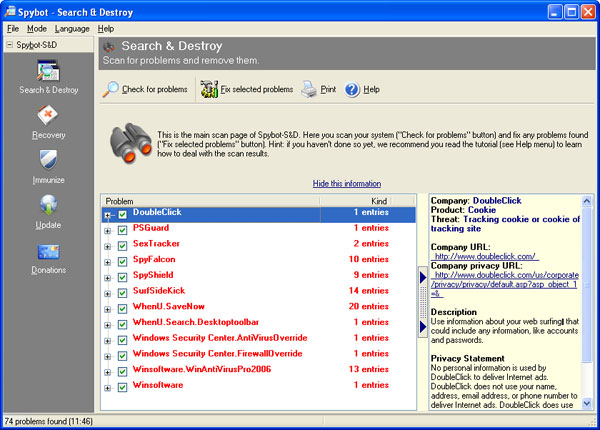Click the '74 problems found (11:46)' status text
This screenshot has height=430, width=600.
click(49, 421)
